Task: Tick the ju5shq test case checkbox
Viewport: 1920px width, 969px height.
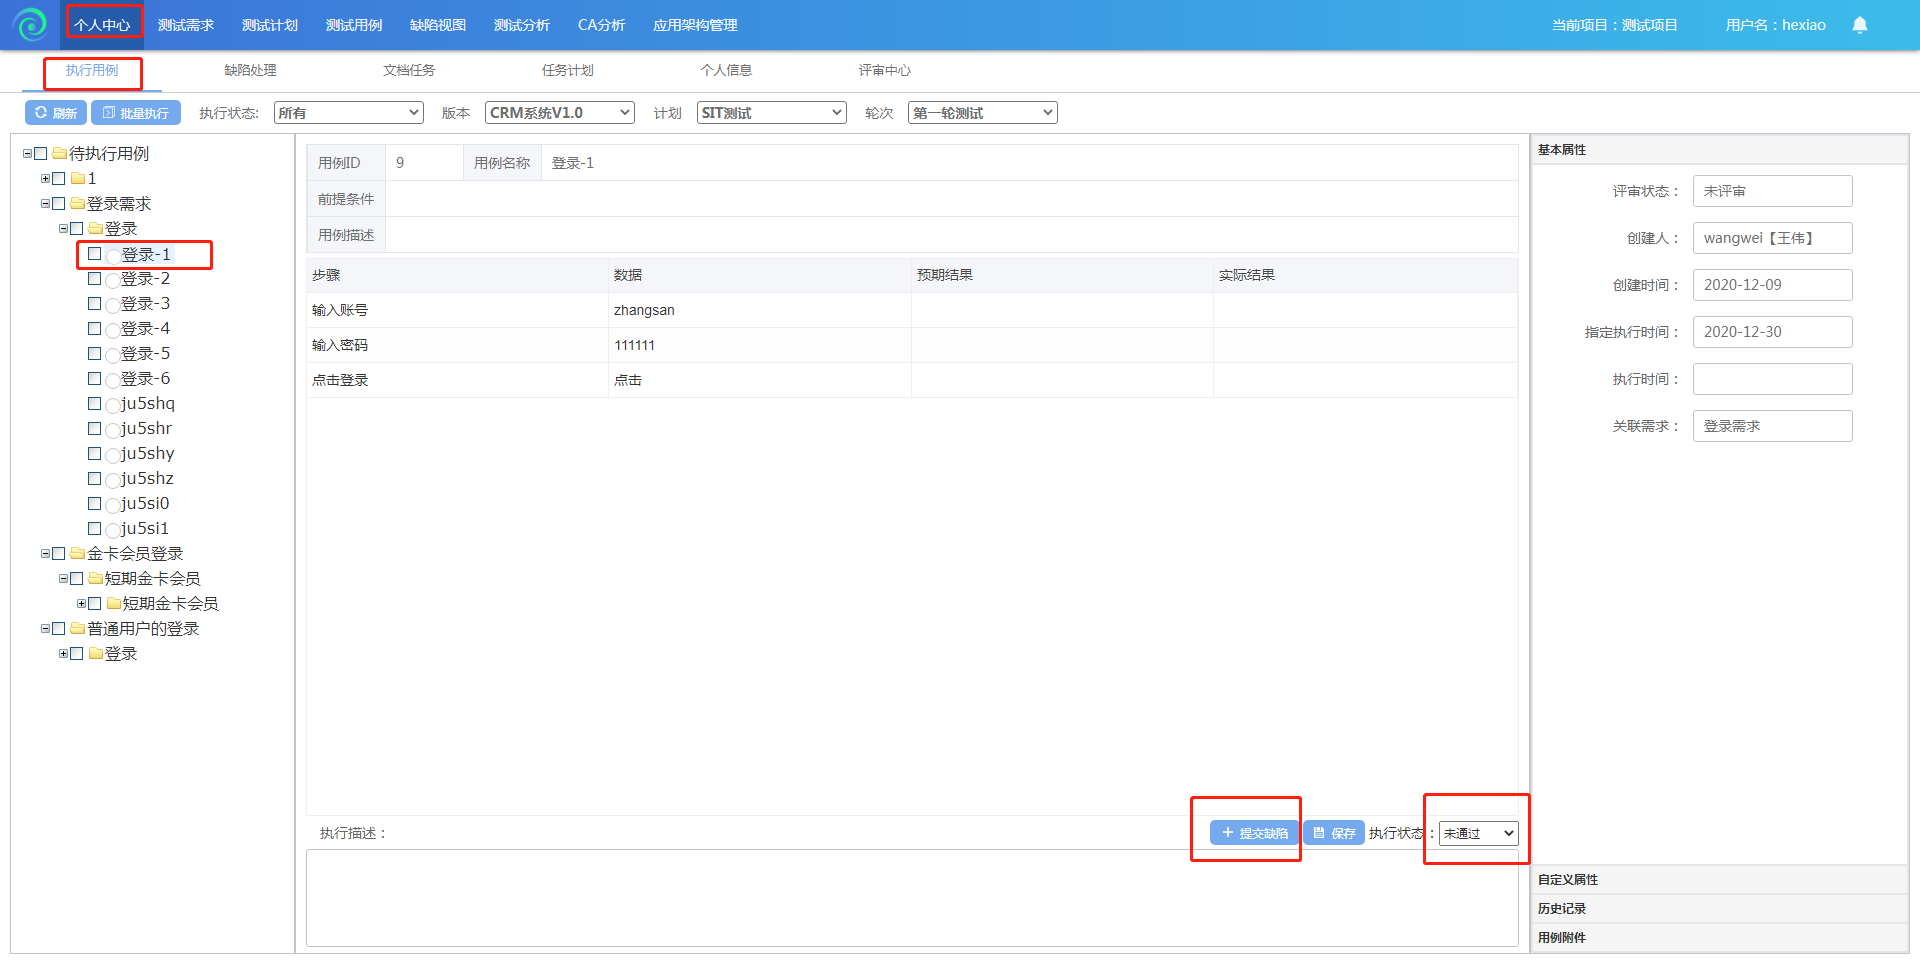Action: (95, 404)
